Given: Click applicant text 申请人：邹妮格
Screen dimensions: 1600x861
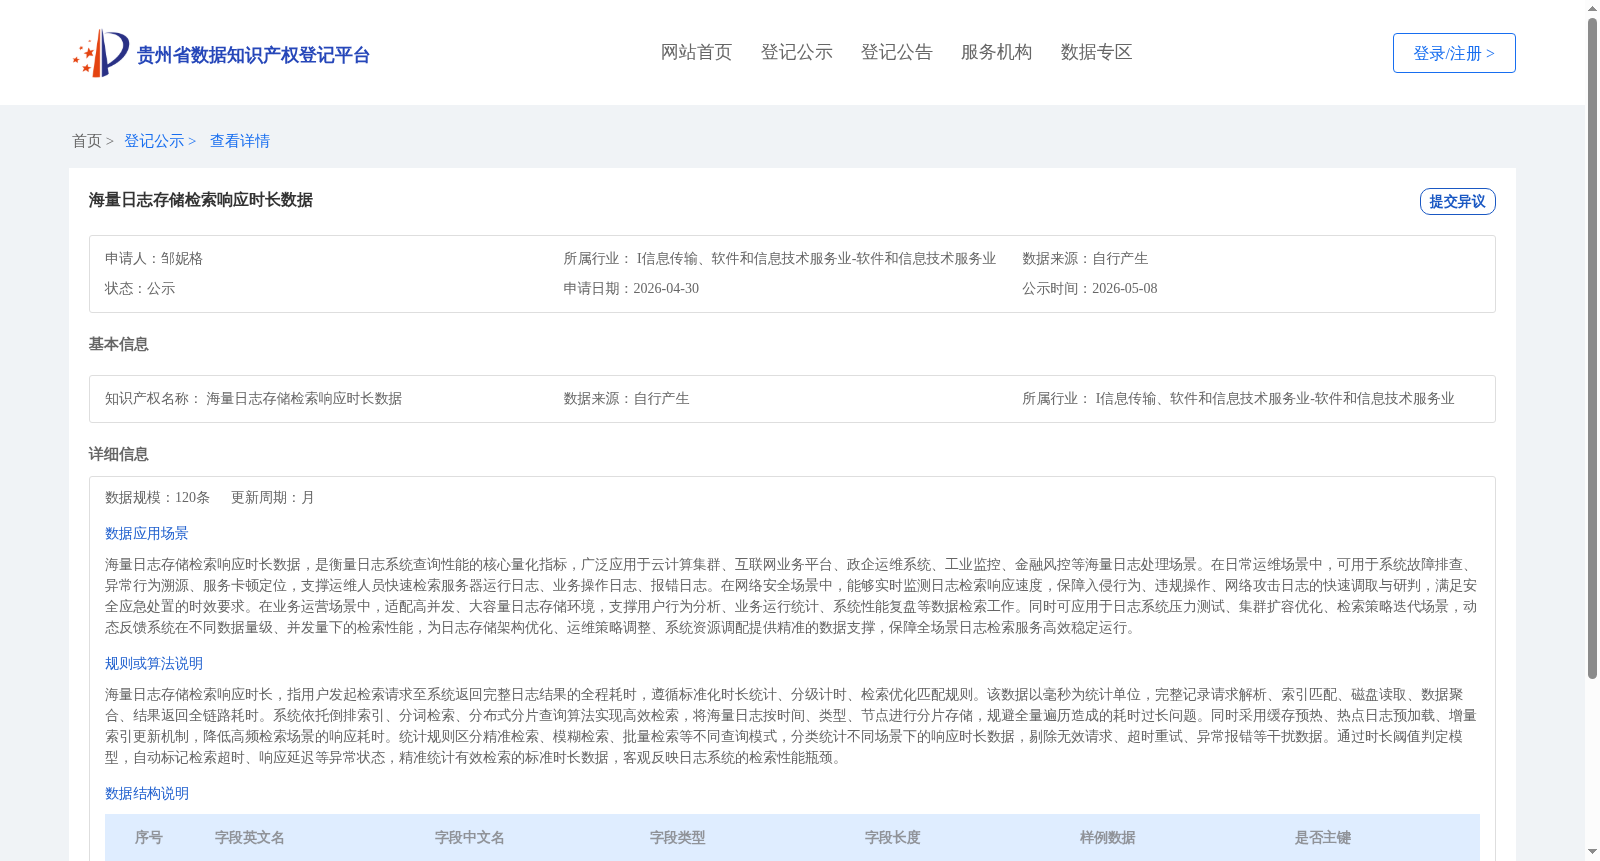Looking at the screenshot, I should [x=154, y=258].
